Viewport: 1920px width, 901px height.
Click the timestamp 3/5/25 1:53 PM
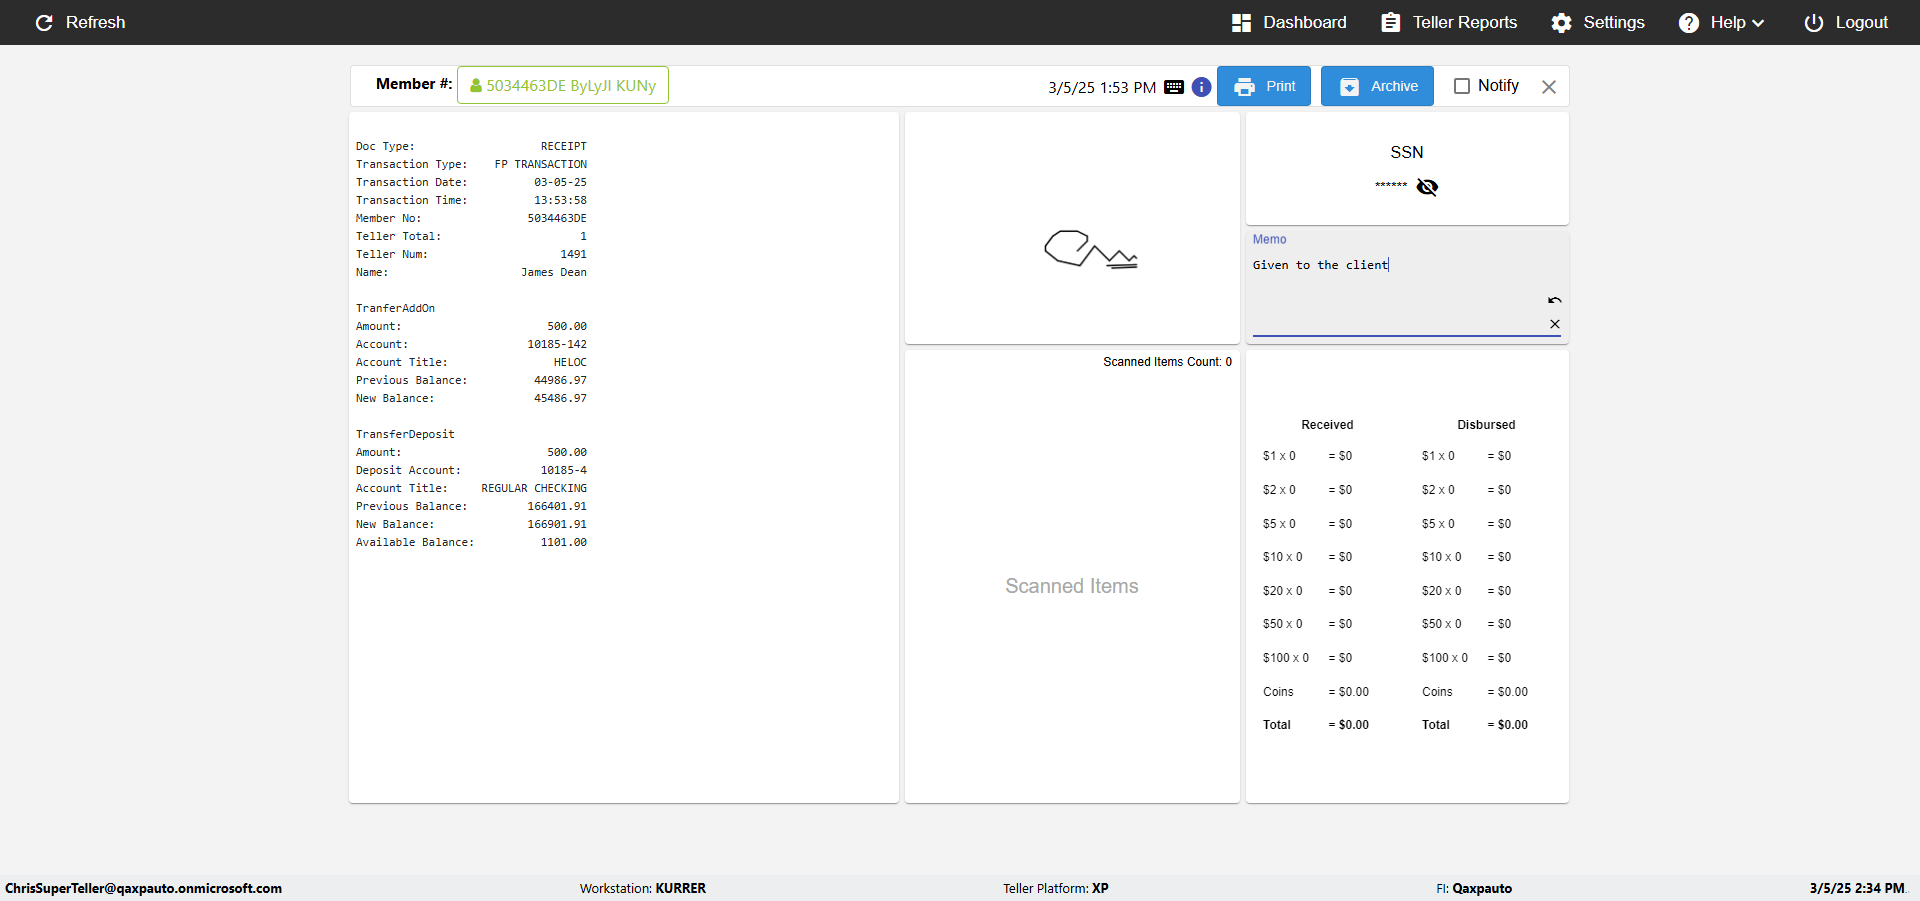1102,88
